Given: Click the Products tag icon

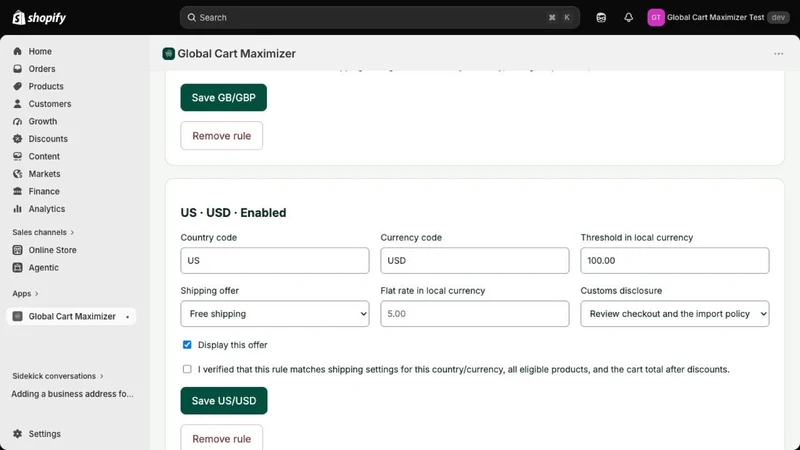Looking at the screenshot, I should tap(17, 86).
